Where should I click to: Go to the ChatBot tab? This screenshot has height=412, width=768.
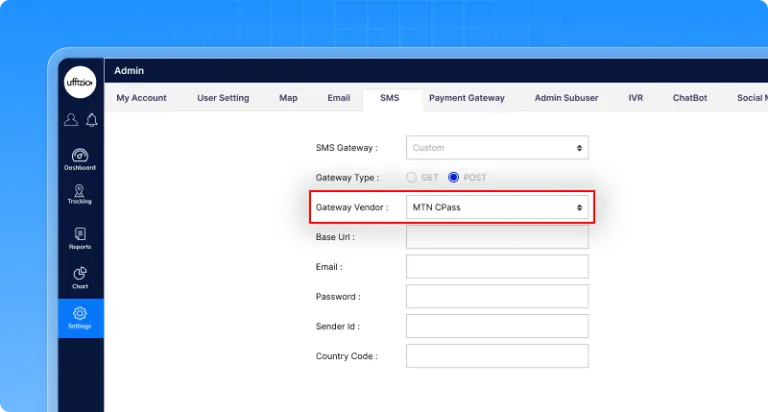point(689,98)
